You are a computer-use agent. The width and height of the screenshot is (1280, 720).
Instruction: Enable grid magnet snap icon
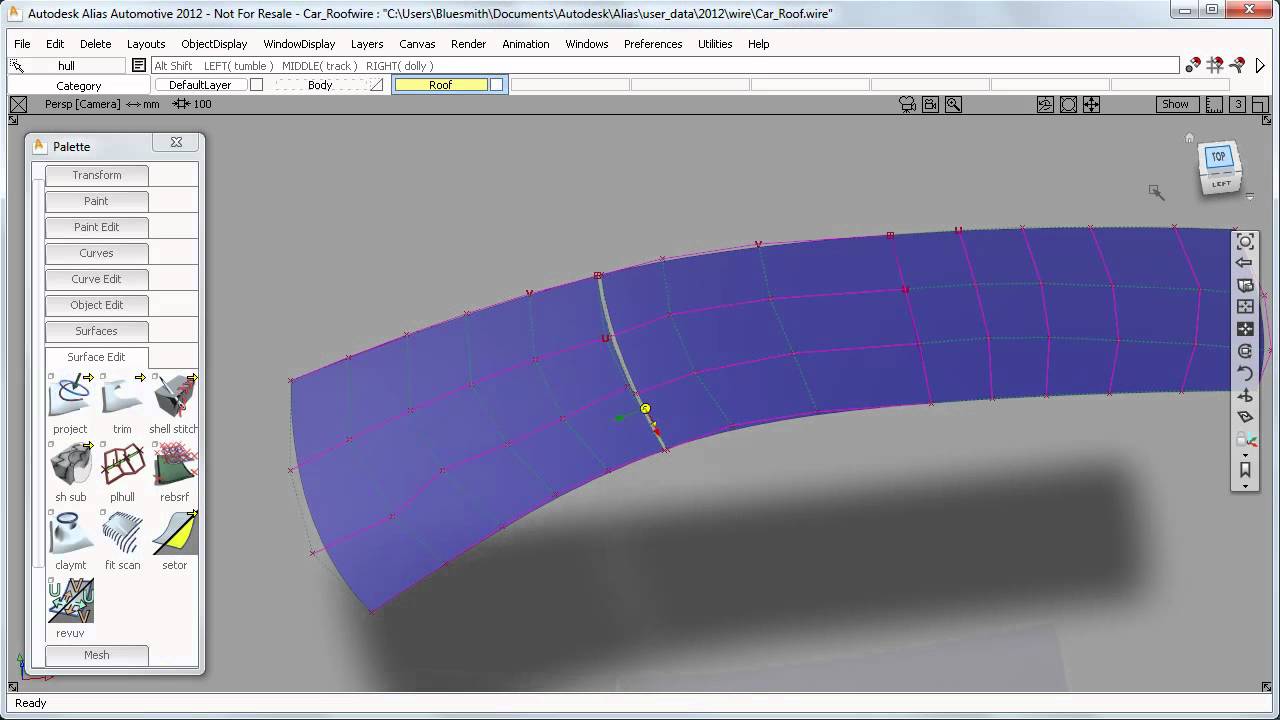tap(1215, 66)
